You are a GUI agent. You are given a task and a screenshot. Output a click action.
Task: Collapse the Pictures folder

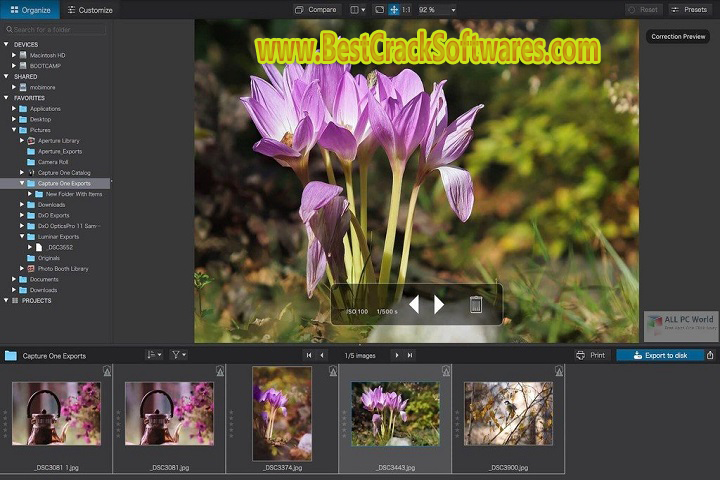pyautogui.click(x=14, y=130)
